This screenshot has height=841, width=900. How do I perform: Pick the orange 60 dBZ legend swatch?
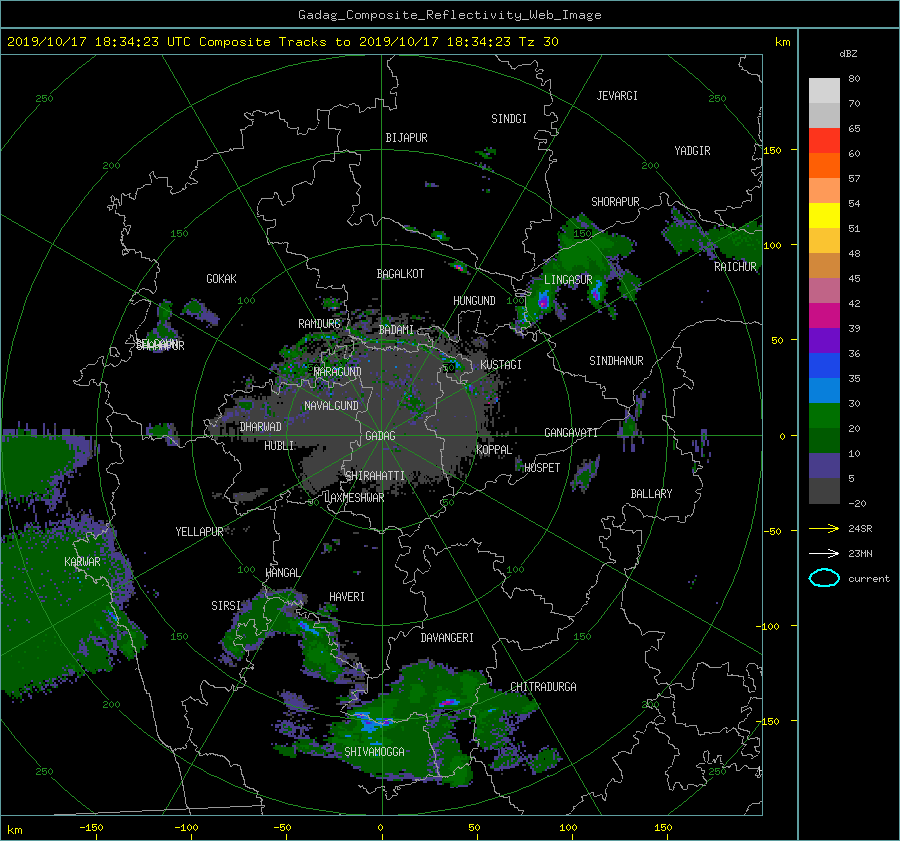(824, 165)
